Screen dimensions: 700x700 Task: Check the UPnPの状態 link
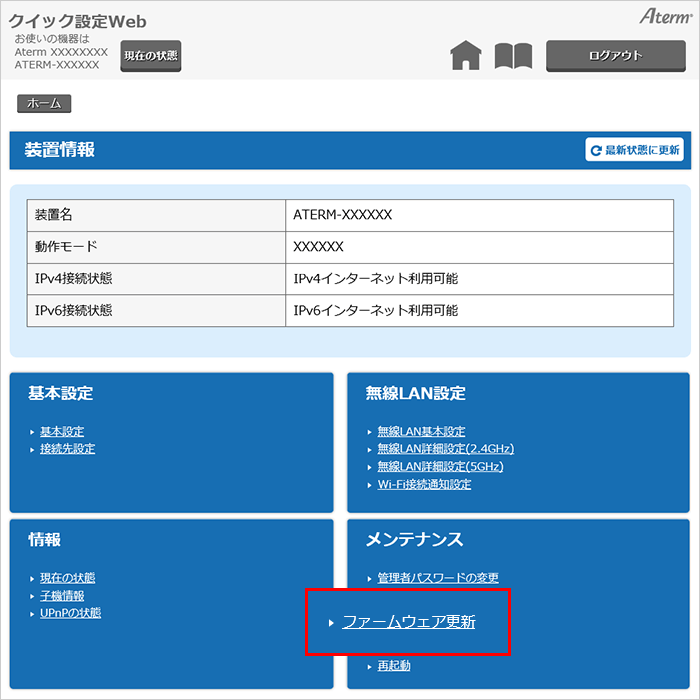(70, 613)
